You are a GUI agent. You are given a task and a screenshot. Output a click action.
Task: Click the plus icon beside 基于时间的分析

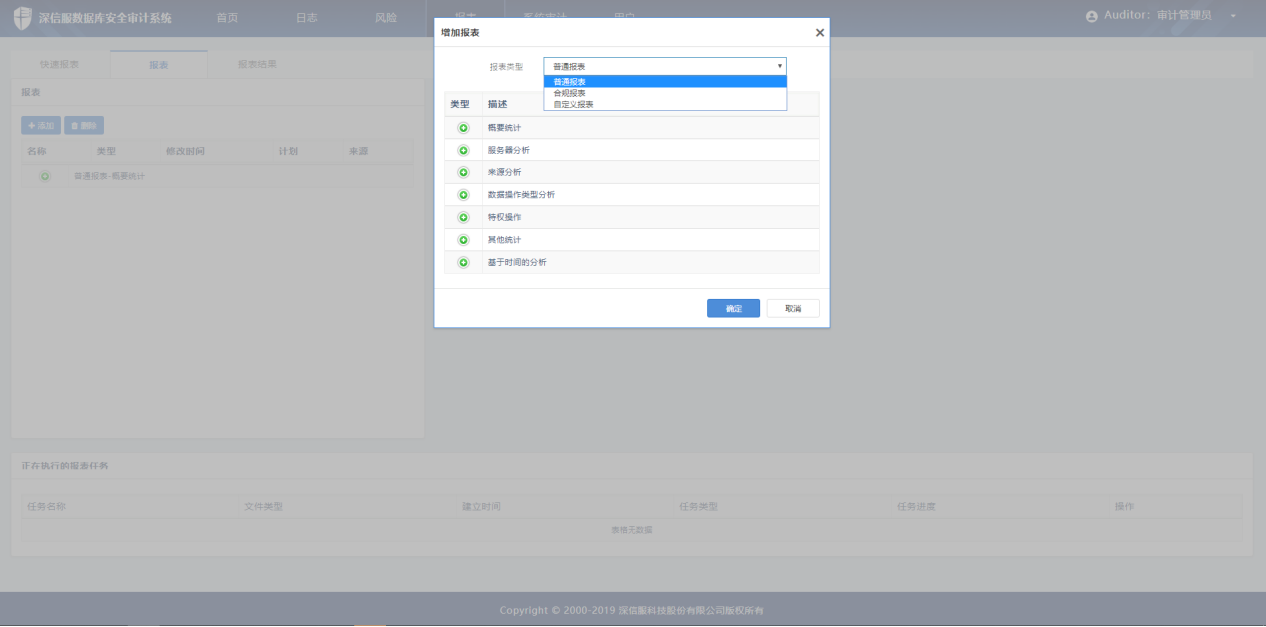463,262
